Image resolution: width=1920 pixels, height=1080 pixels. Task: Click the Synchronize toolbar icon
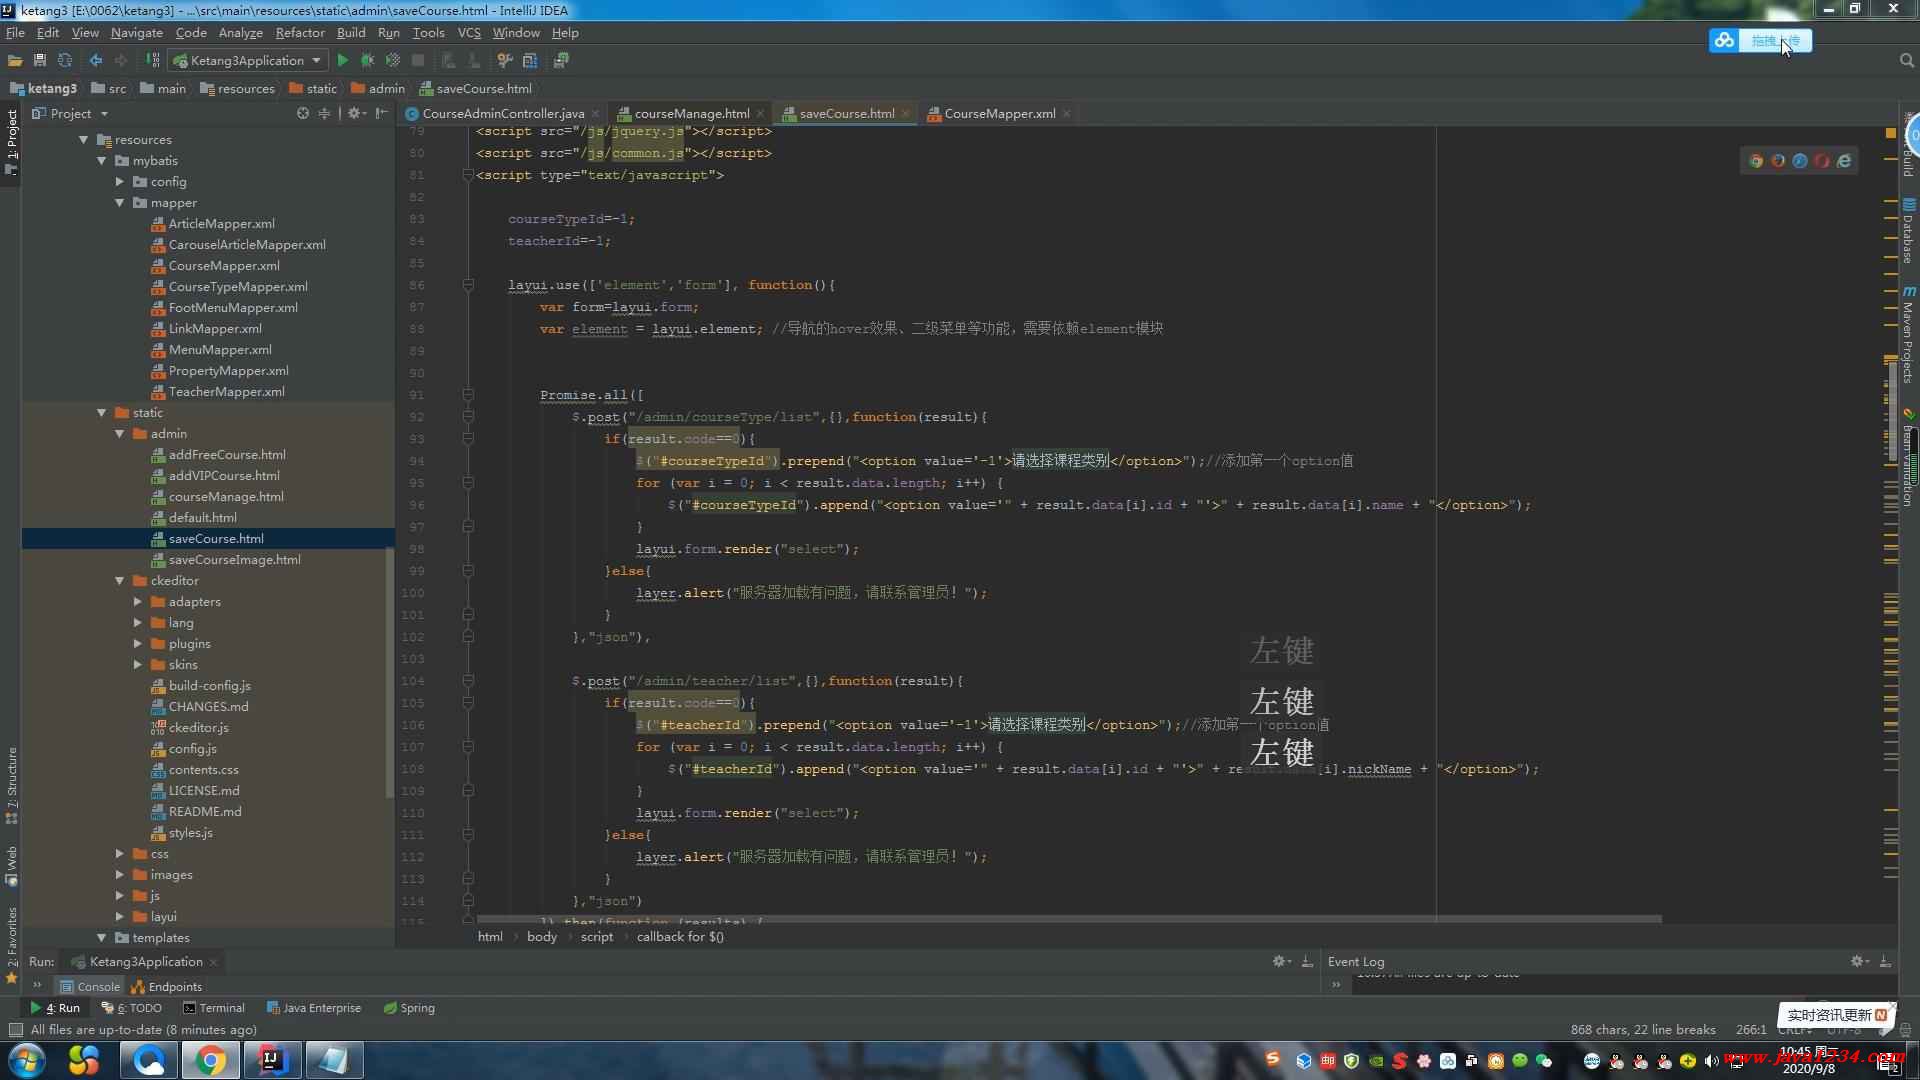(x=65, y=60)
